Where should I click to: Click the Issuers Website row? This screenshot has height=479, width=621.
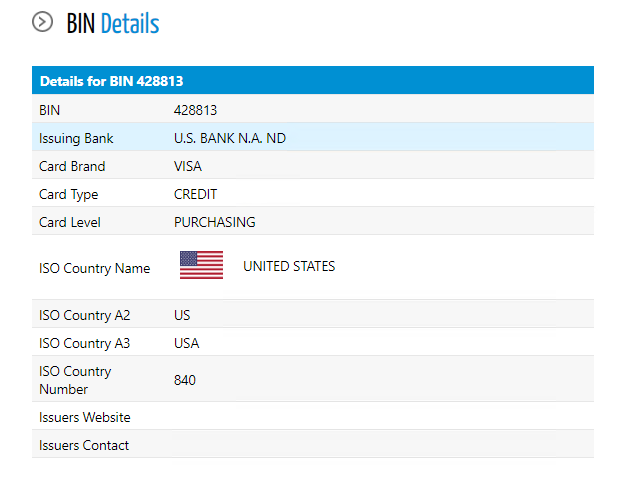click(x=313, y=416)
